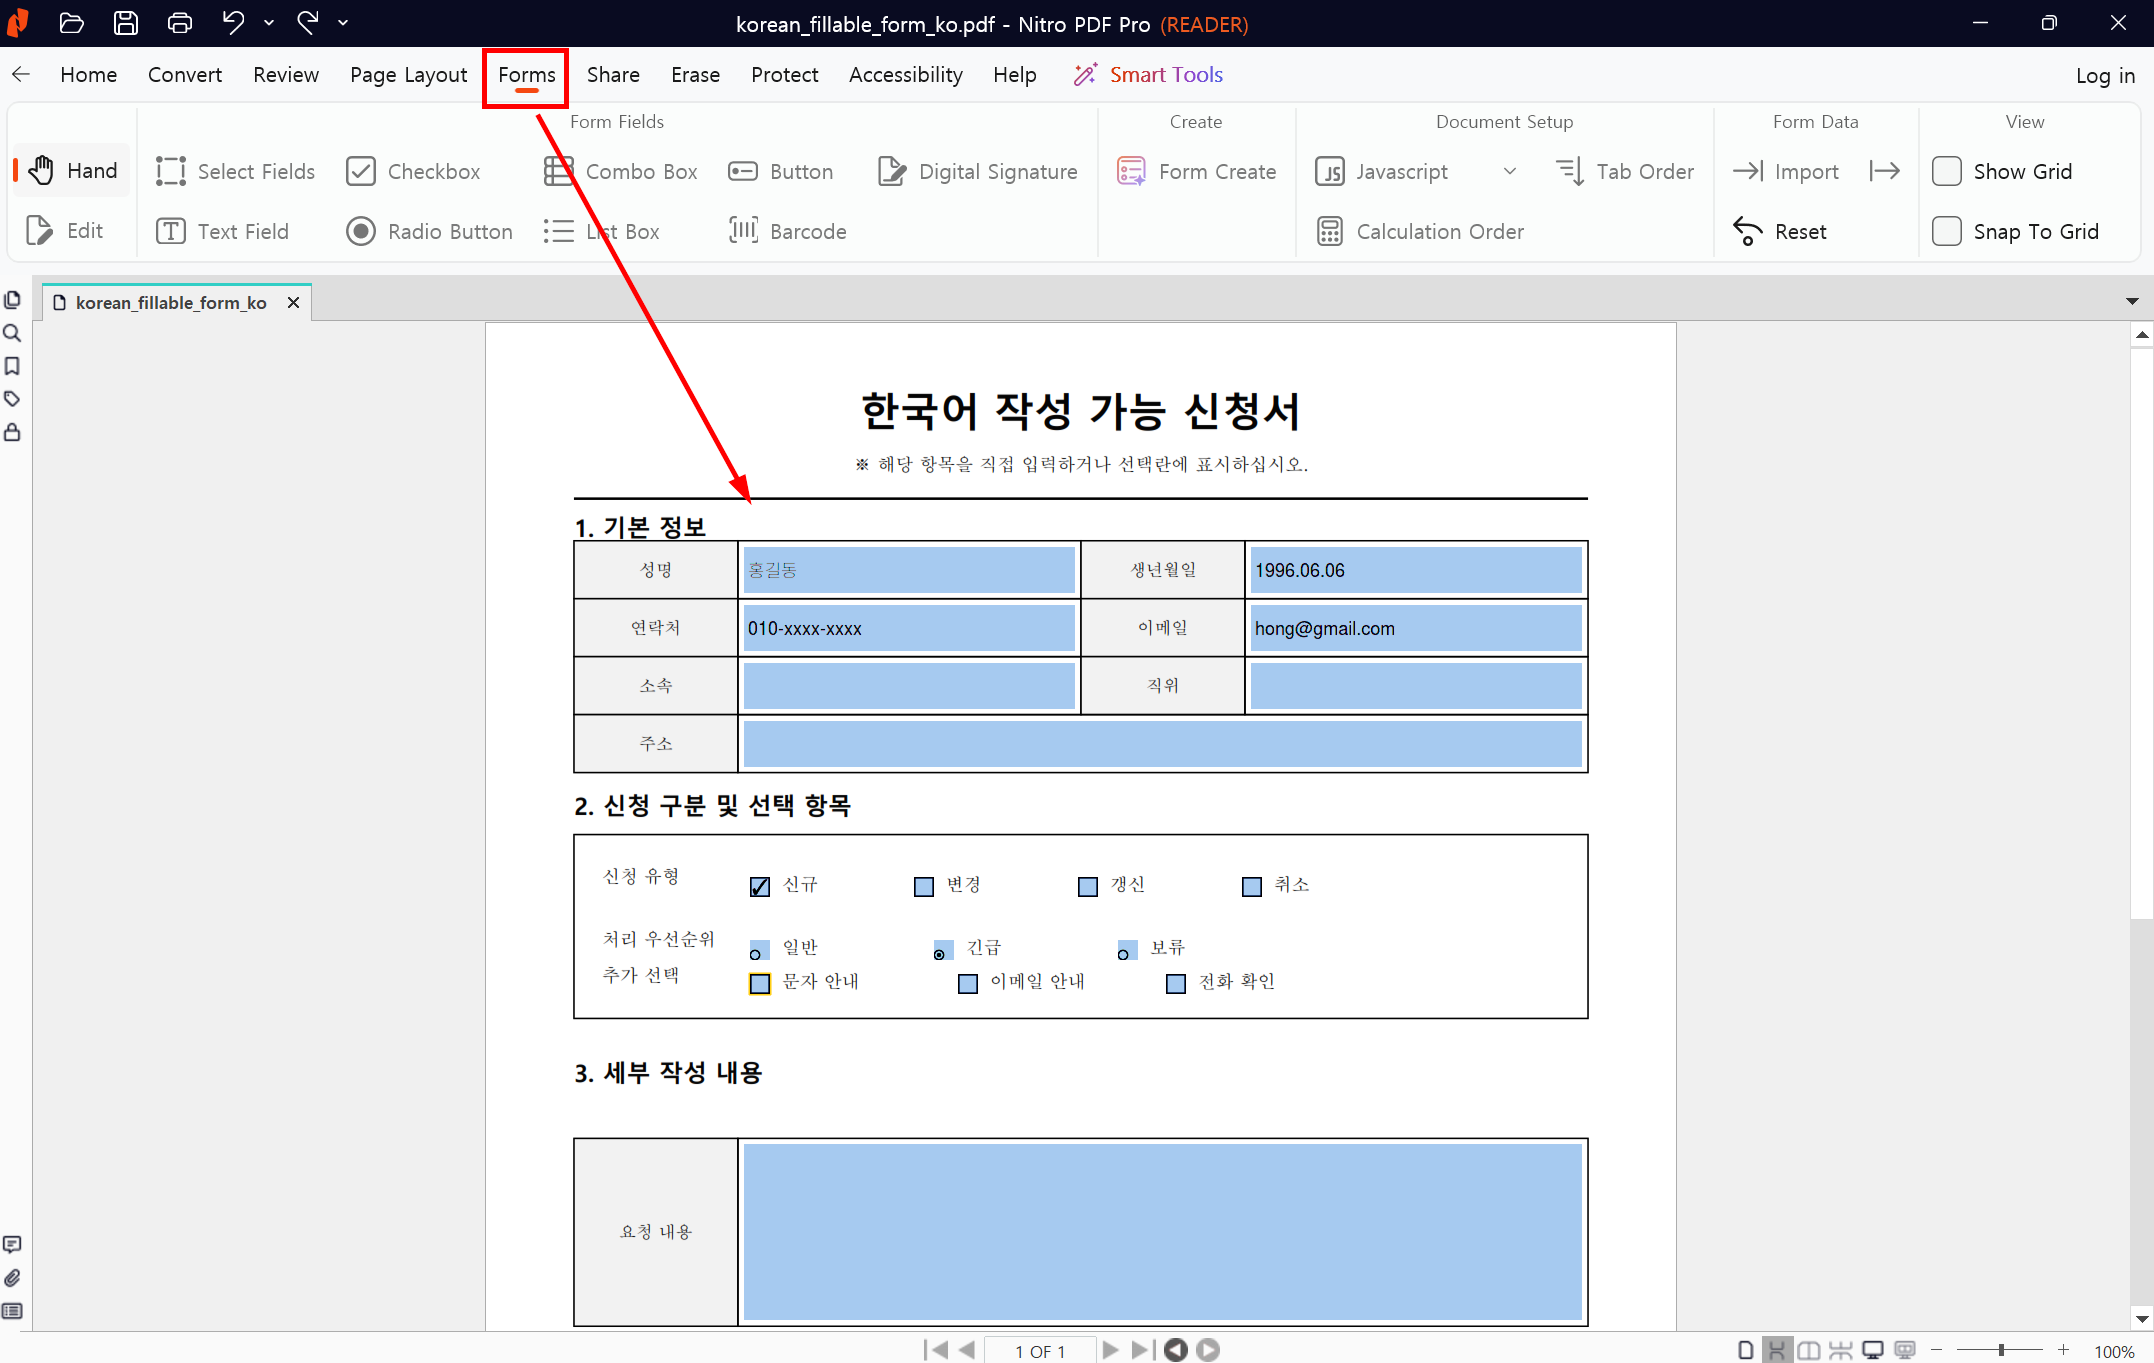This screenshot has height=1363, width=2154.
Task: Add a Digital Signature field
Action: (978, 172)
